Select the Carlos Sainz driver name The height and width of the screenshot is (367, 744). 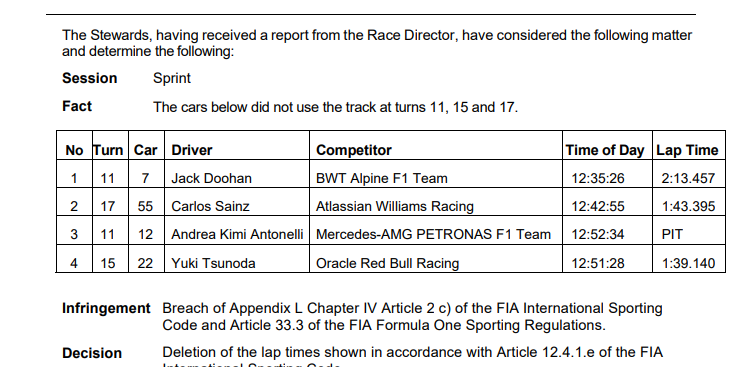coord(210,207)
